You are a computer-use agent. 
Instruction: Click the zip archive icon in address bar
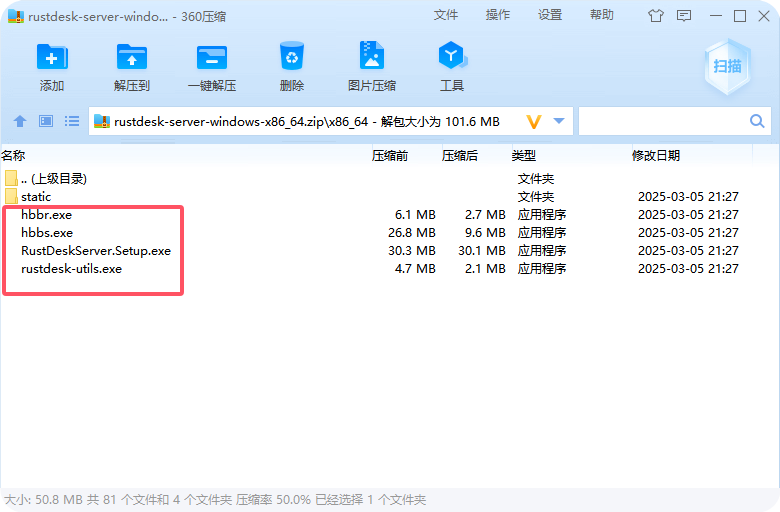[x=101, y=121]
